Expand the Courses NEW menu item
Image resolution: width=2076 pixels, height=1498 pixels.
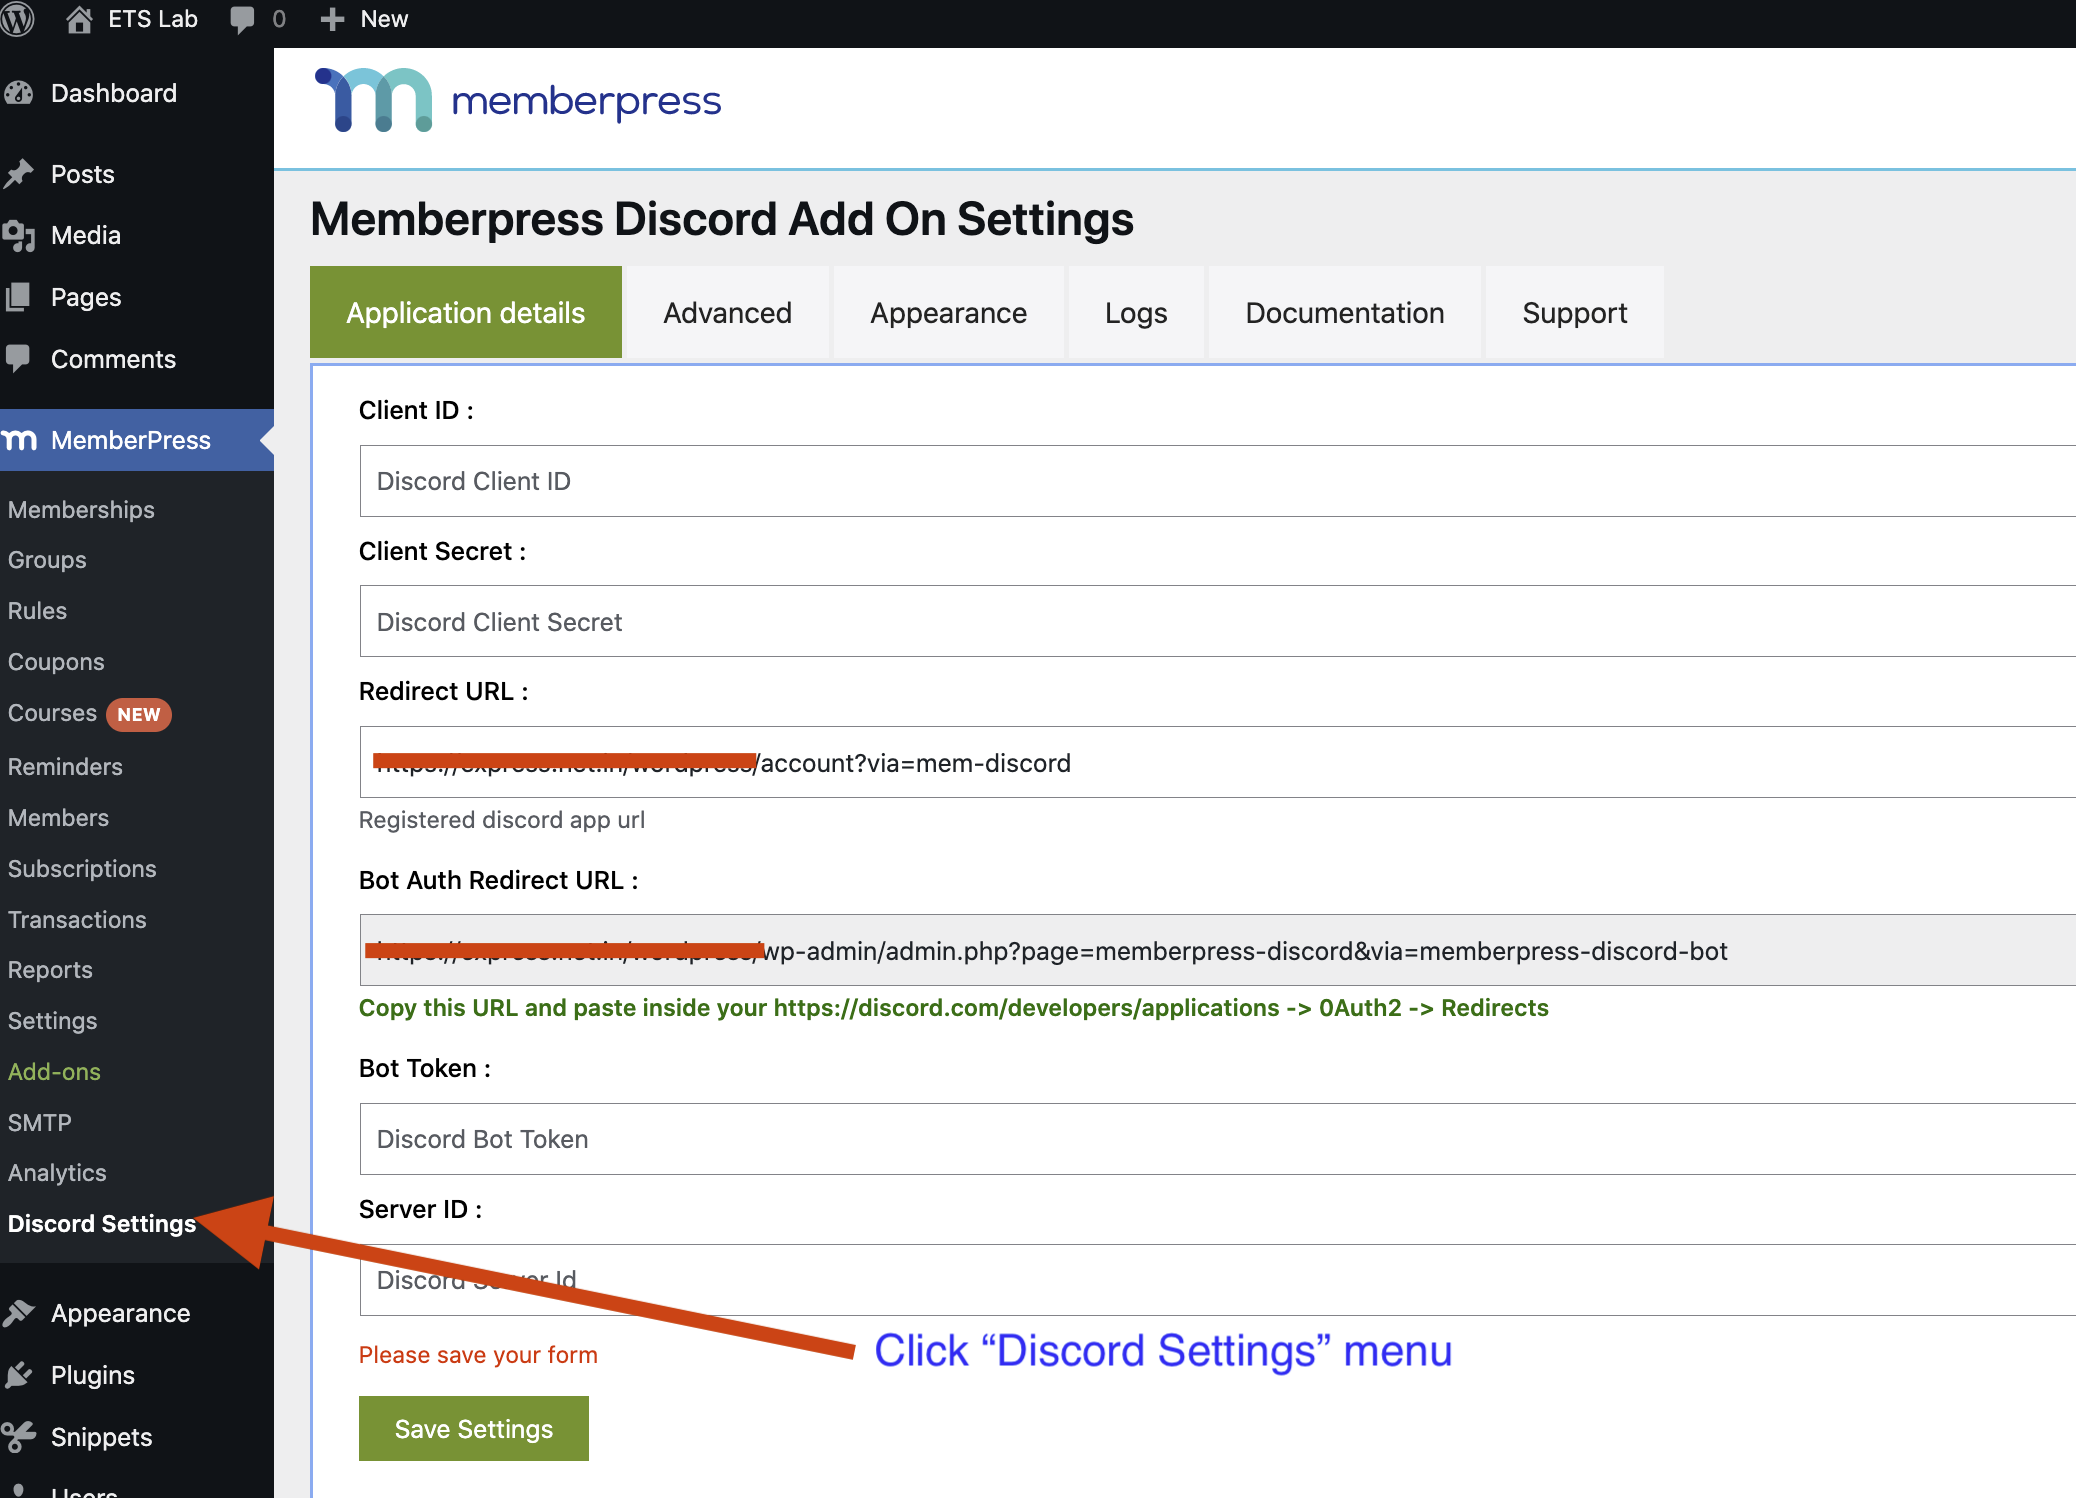tap(89, 713)
